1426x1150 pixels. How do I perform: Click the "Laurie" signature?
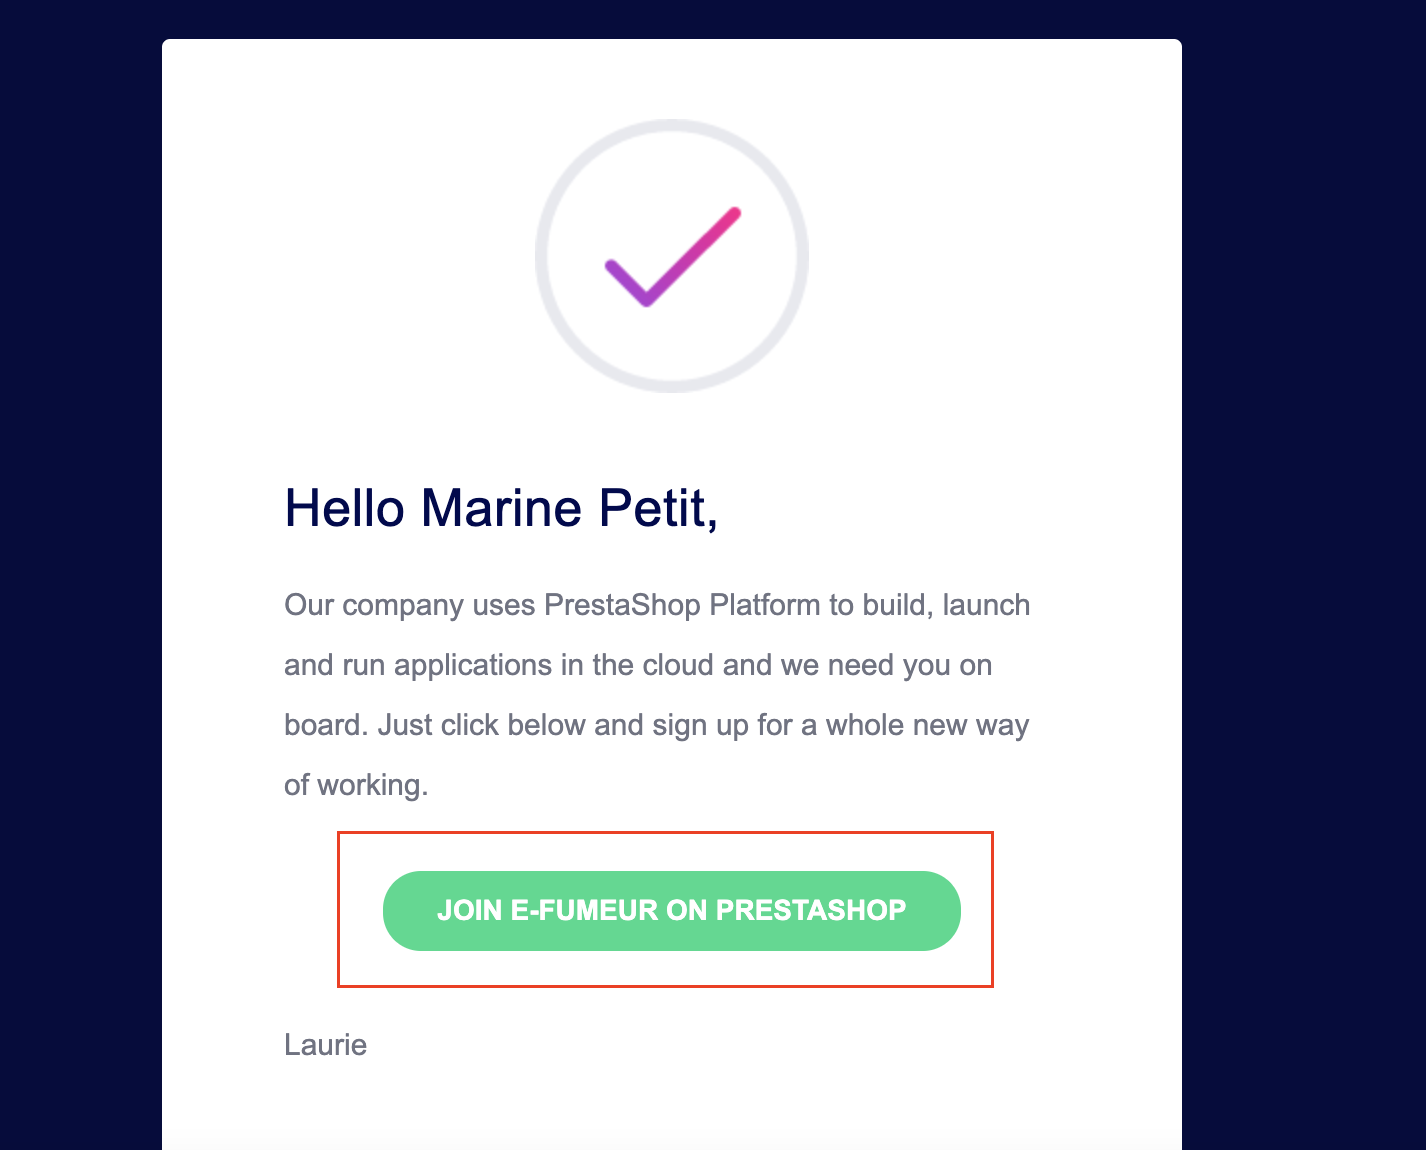[325, 1045]
